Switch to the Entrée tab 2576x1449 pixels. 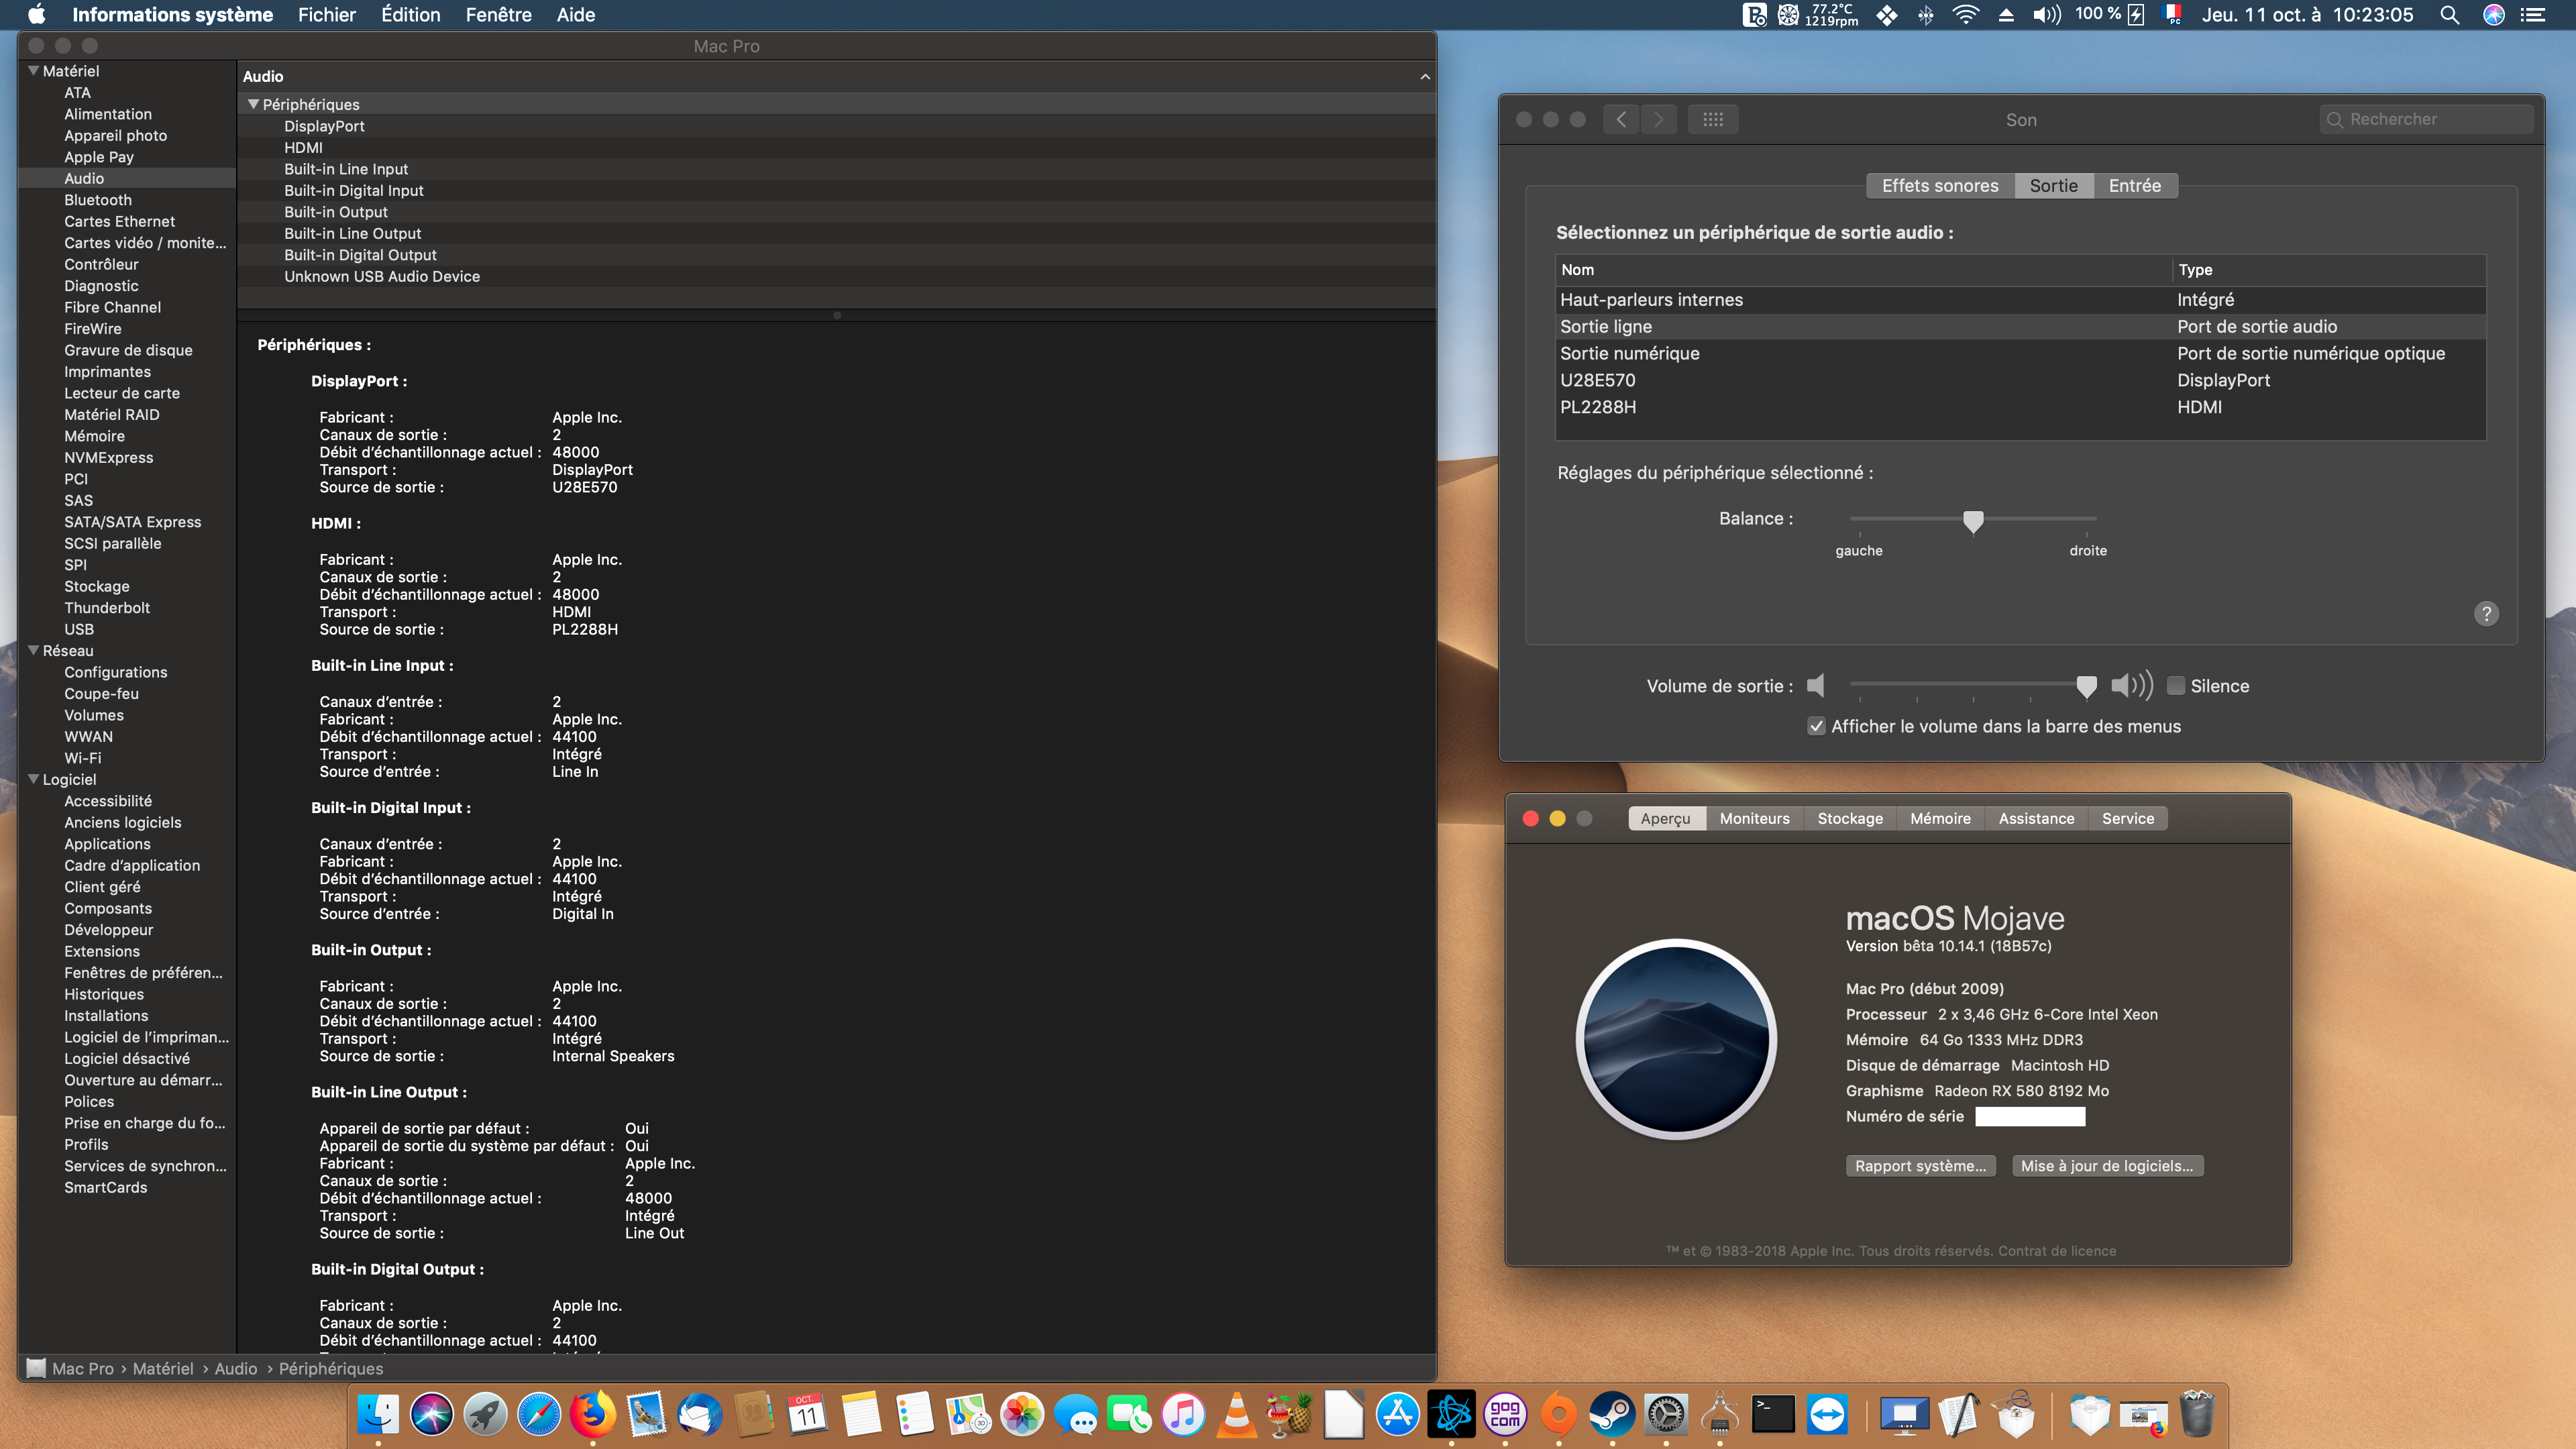coord(2134,186)
